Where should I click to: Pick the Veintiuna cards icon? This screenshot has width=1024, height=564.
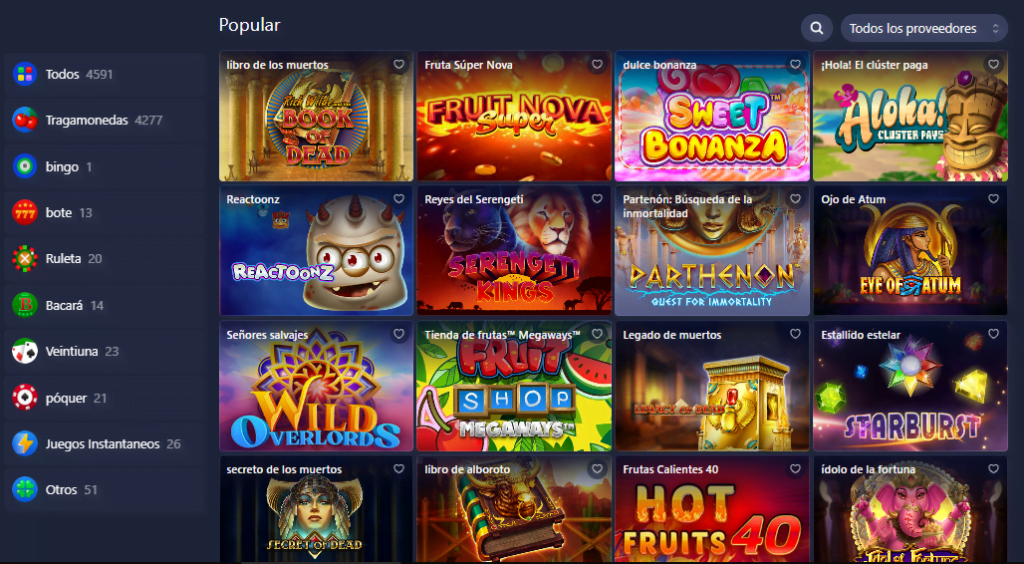tap(25, 351)
